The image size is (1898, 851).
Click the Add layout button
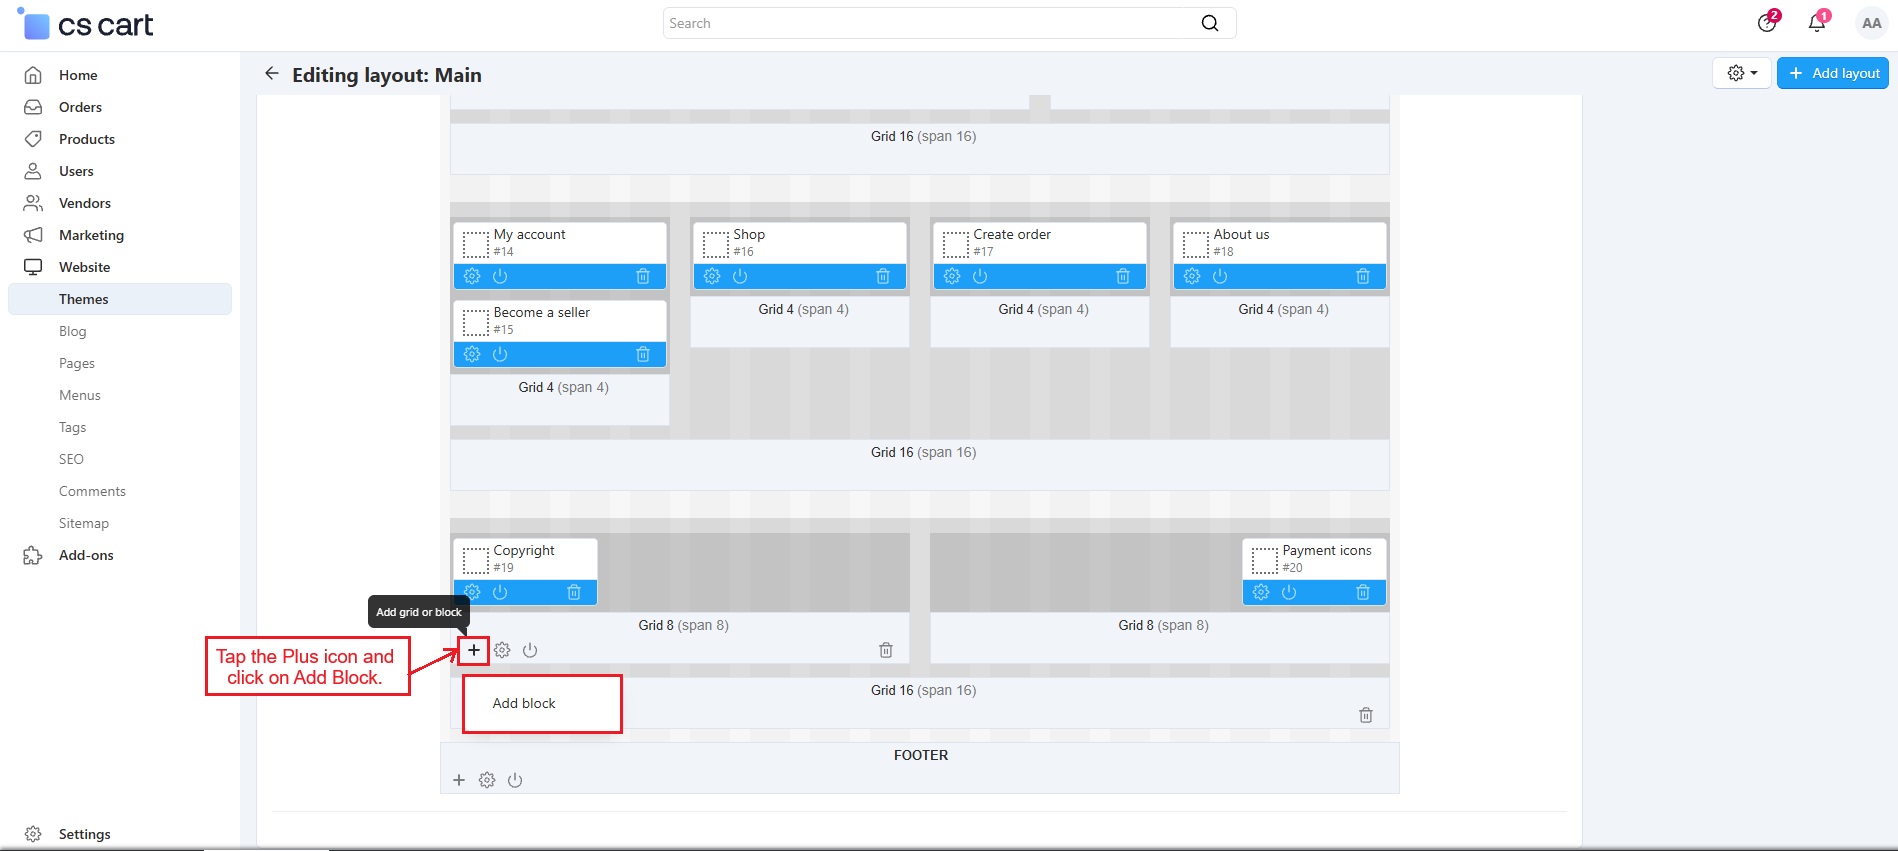(x=1832, y=73)
